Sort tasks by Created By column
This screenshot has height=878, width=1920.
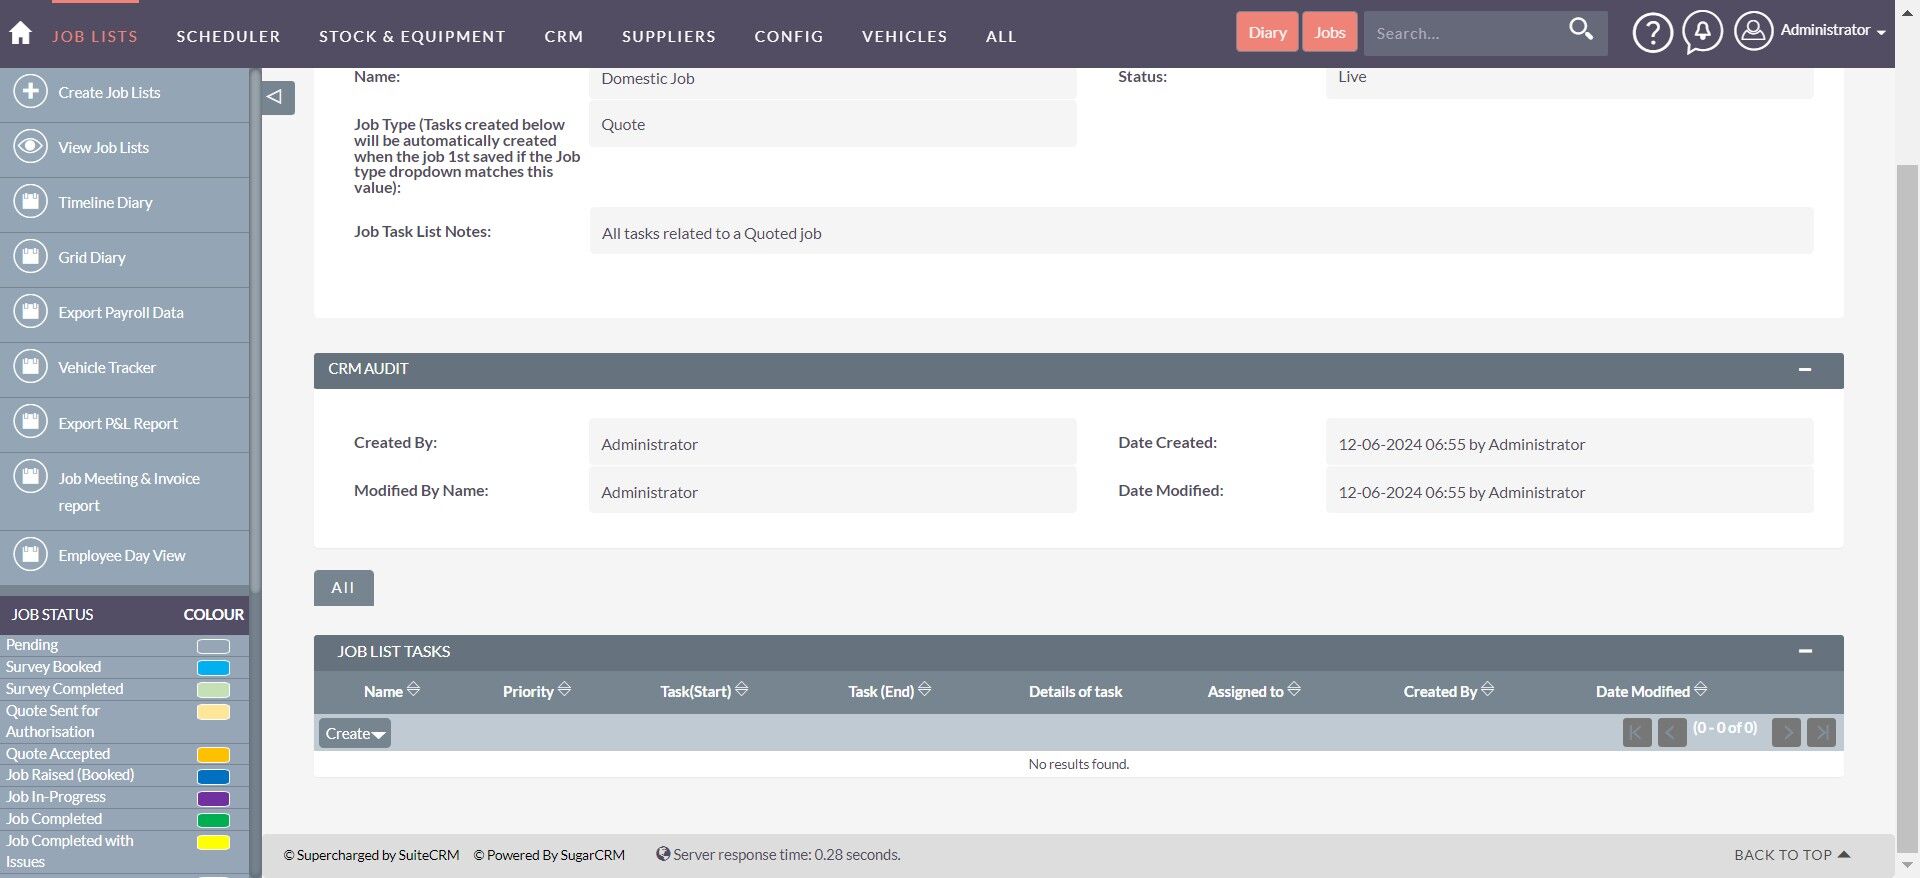click(1449, 691)
